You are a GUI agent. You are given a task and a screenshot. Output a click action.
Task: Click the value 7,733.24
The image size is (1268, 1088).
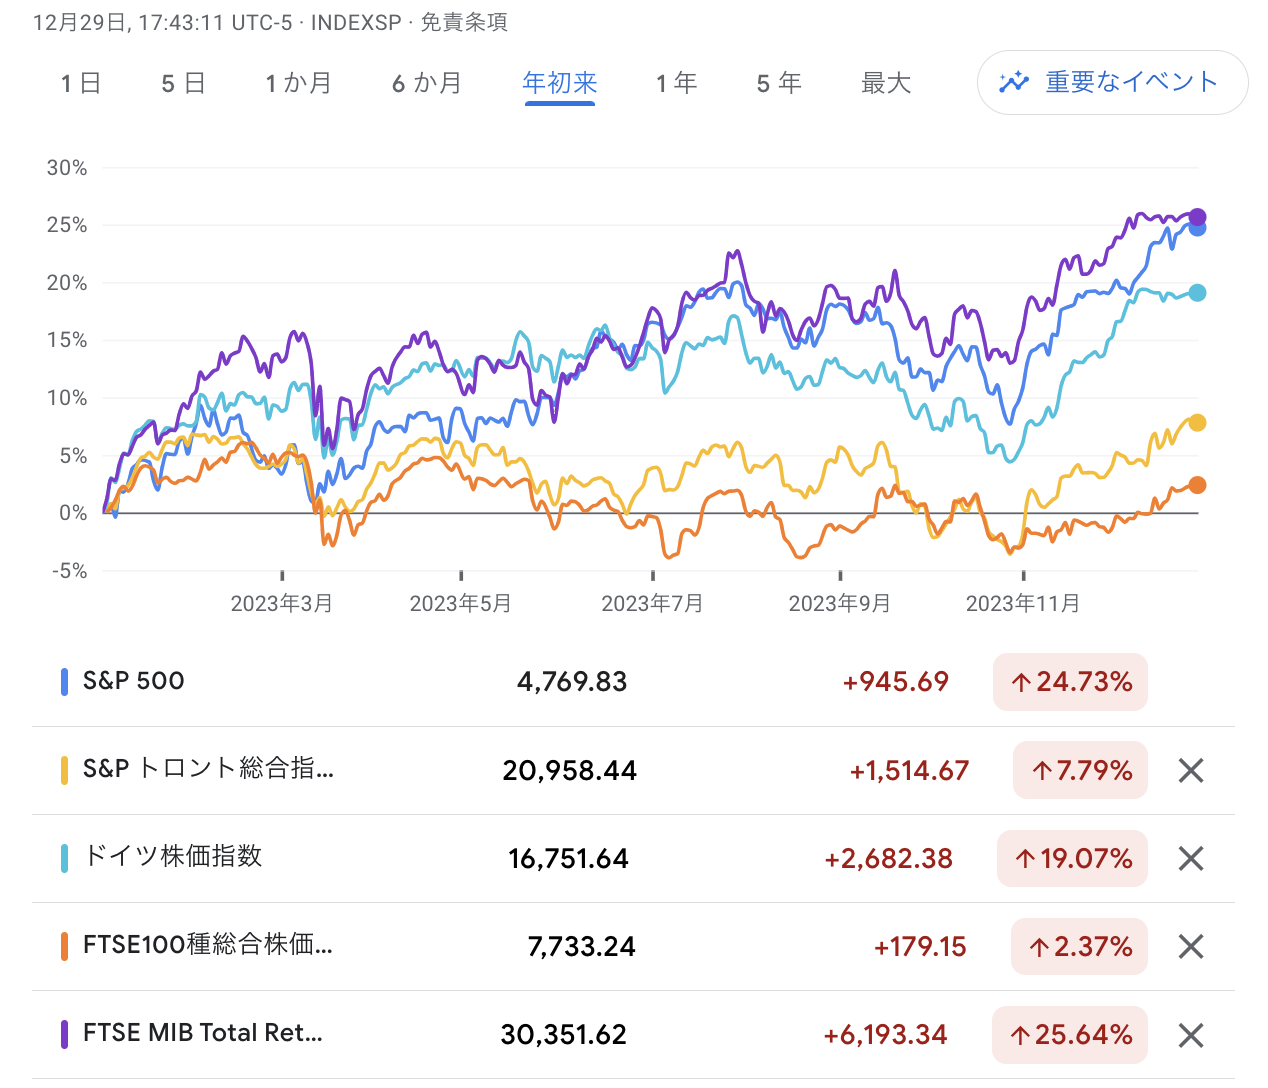582,947
